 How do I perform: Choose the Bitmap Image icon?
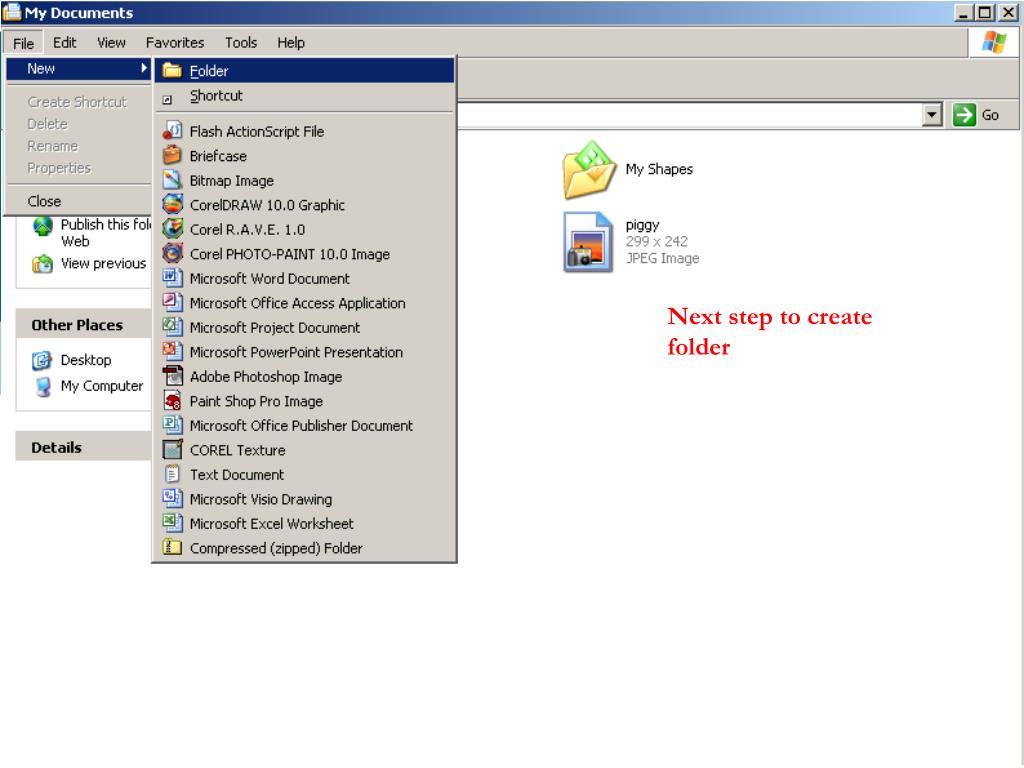coord(172,180)
